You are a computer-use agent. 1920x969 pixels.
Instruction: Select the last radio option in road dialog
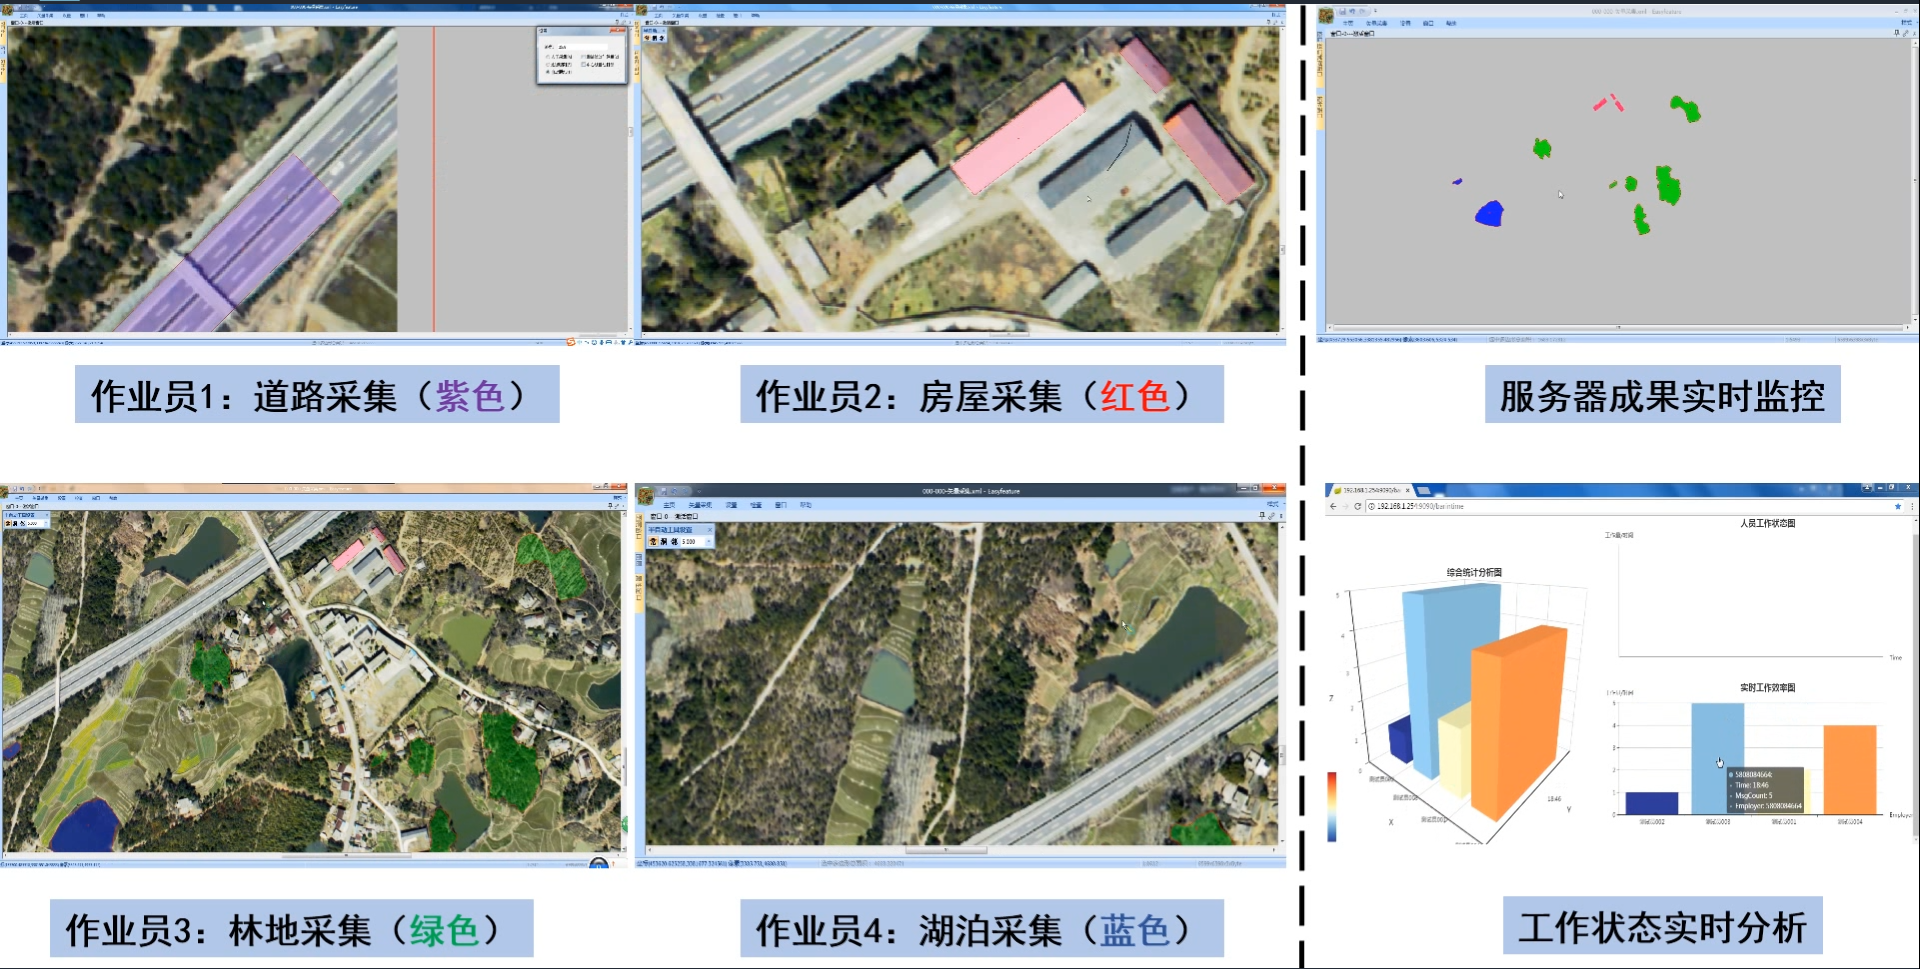[x=548, y=72]
